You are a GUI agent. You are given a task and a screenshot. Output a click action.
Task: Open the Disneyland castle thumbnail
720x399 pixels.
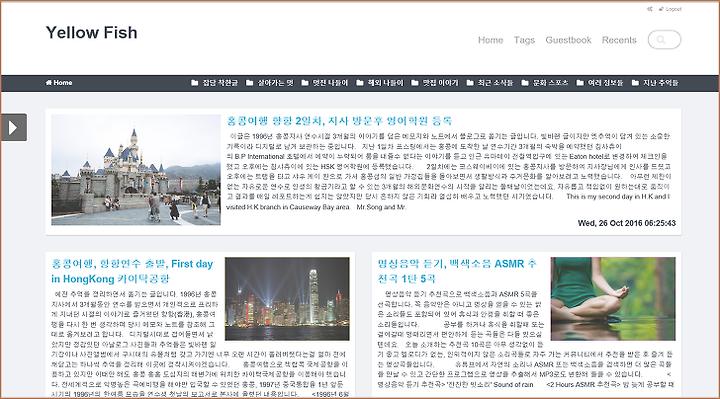click(x=136, y=170)
